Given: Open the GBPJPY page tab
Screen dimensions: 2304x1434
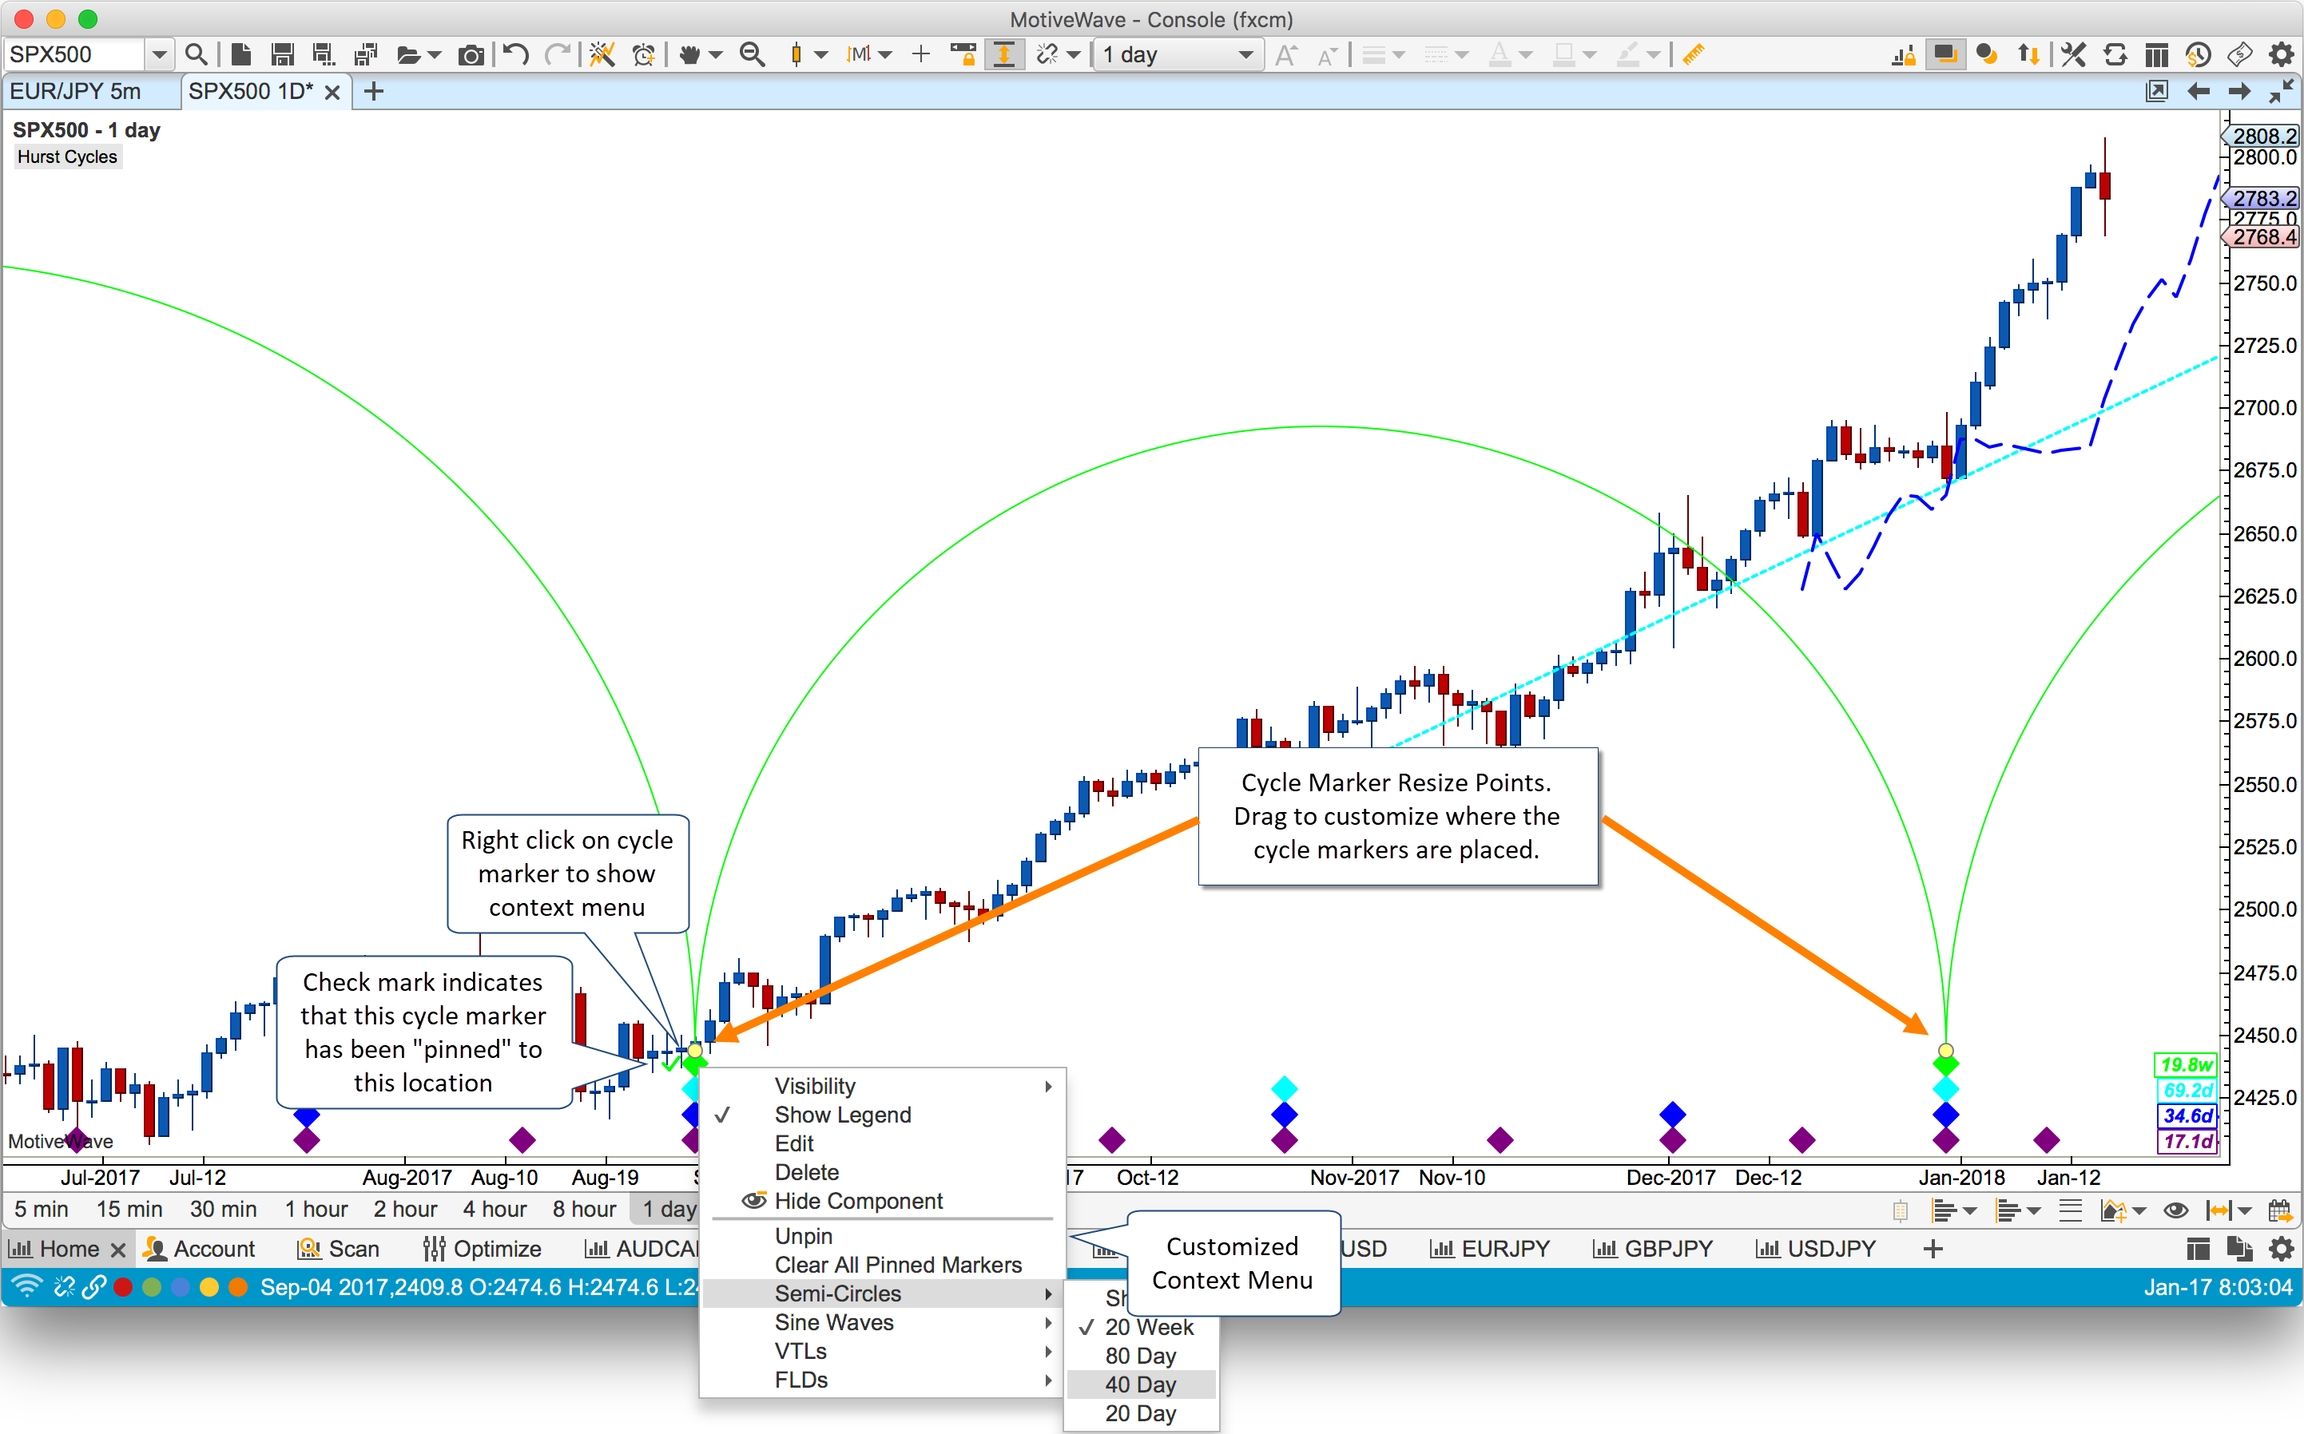Looking at the screenshot, I should 1652,1249.
